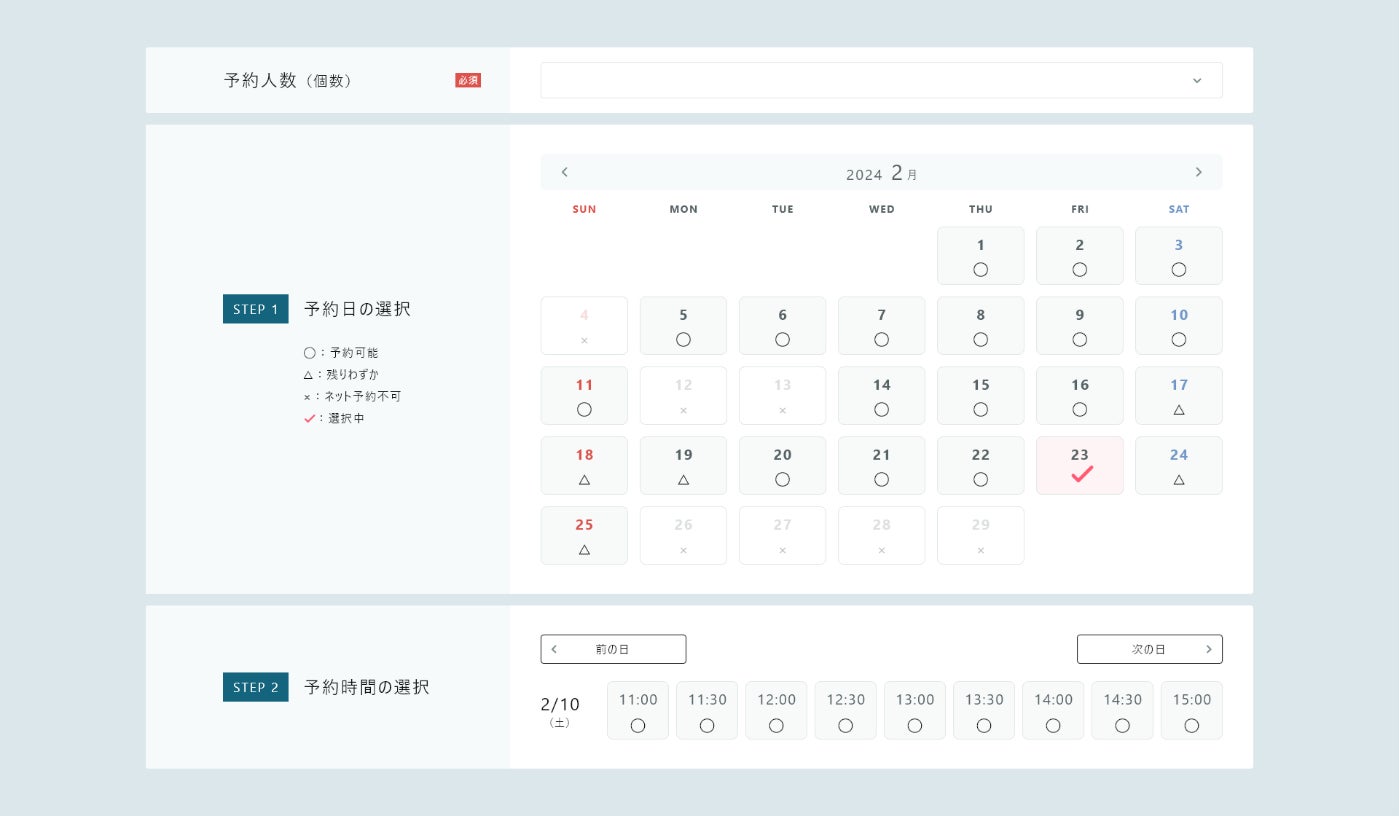
Task: Select February 23 checked date
Action: tap(1080, 465)
